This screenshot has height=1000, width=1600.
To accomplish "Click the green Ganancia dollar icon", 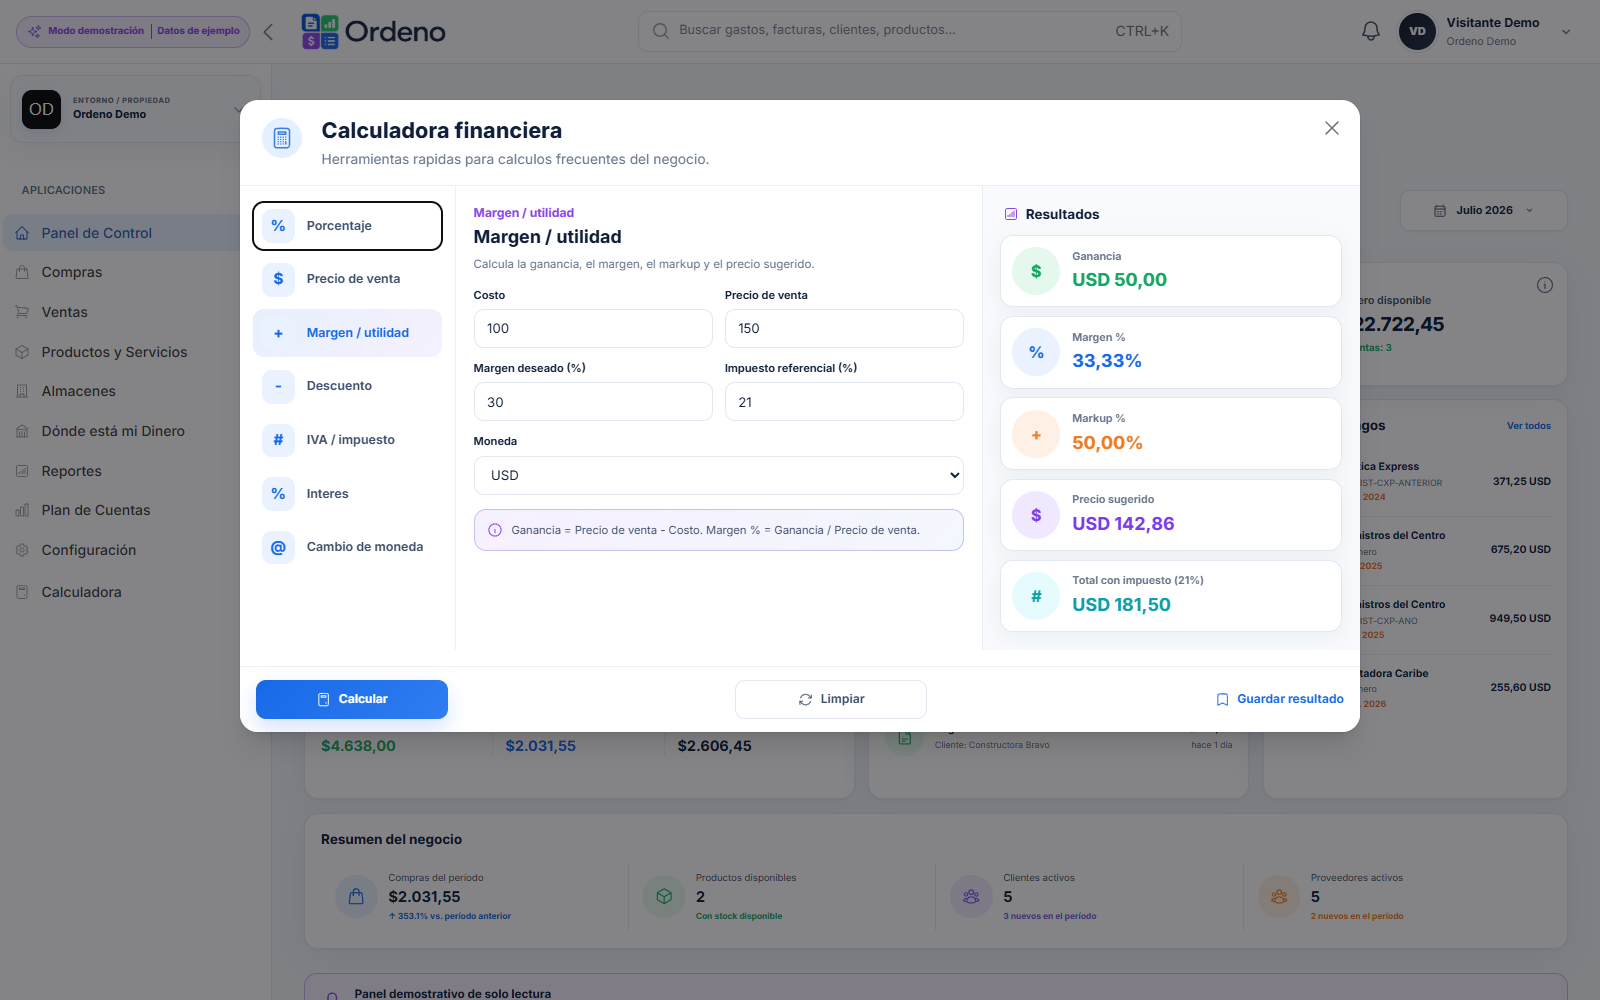I will tap(1036, 271).
